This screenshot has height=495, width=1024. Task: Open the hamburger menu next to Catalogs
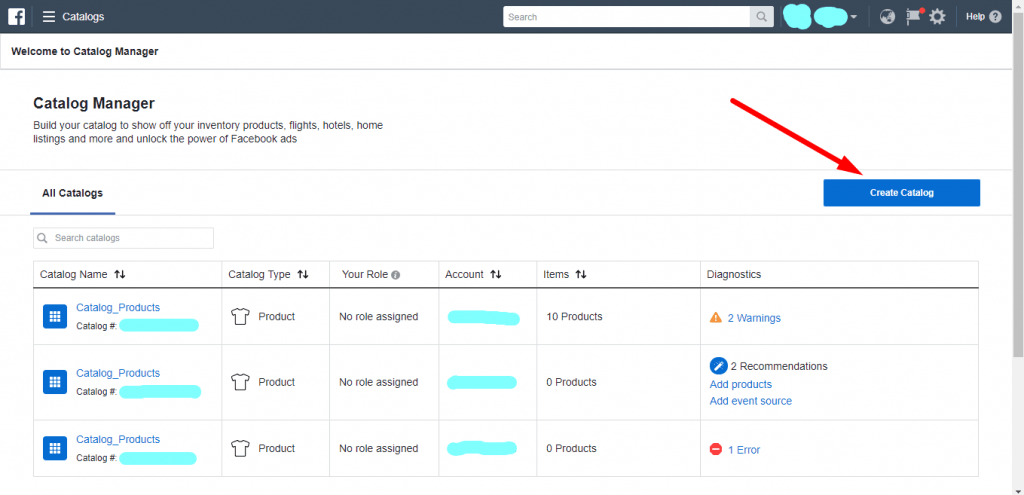pos(48,17)
